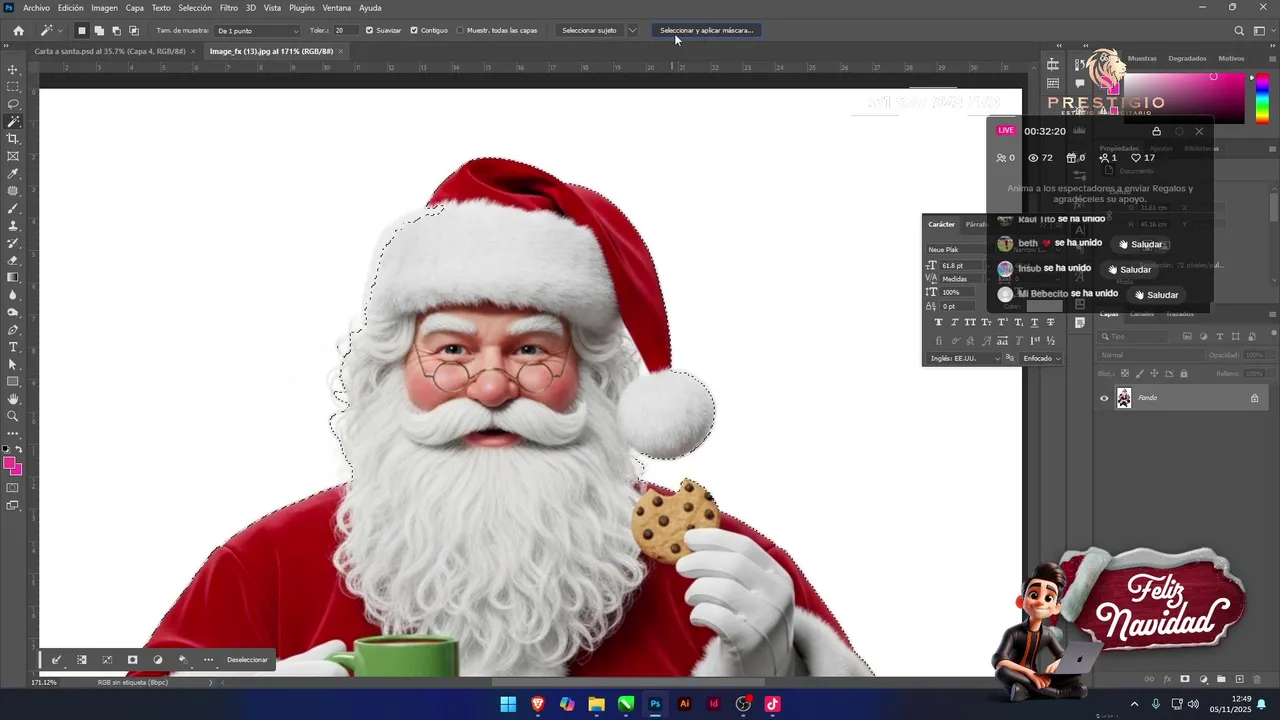This screenshot has width=1280, height=720.
Task: Select the History Brush tool
Action: (x=13, y=243)
